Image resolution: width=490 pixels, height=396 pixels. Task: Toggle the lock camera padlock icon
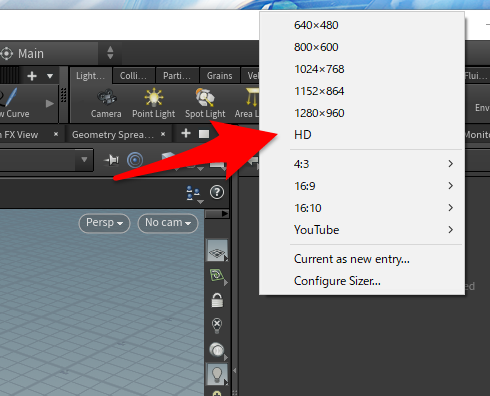[x=217, y=300]
